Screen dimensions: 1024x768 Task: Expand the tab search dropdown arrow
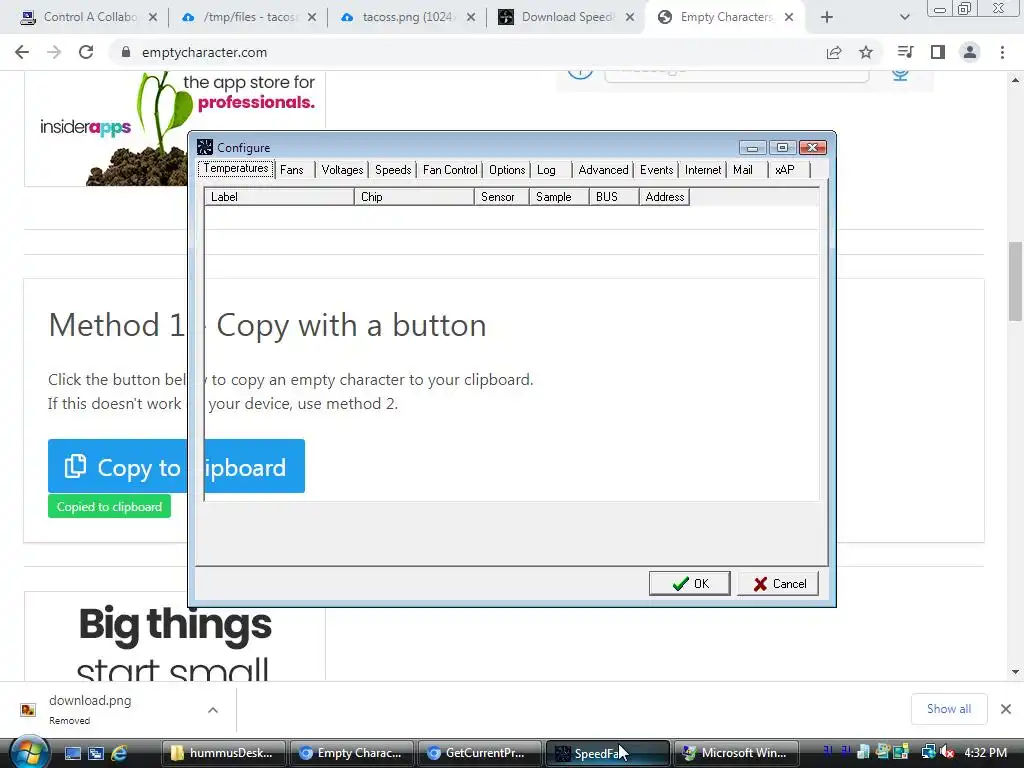point(904,17)
